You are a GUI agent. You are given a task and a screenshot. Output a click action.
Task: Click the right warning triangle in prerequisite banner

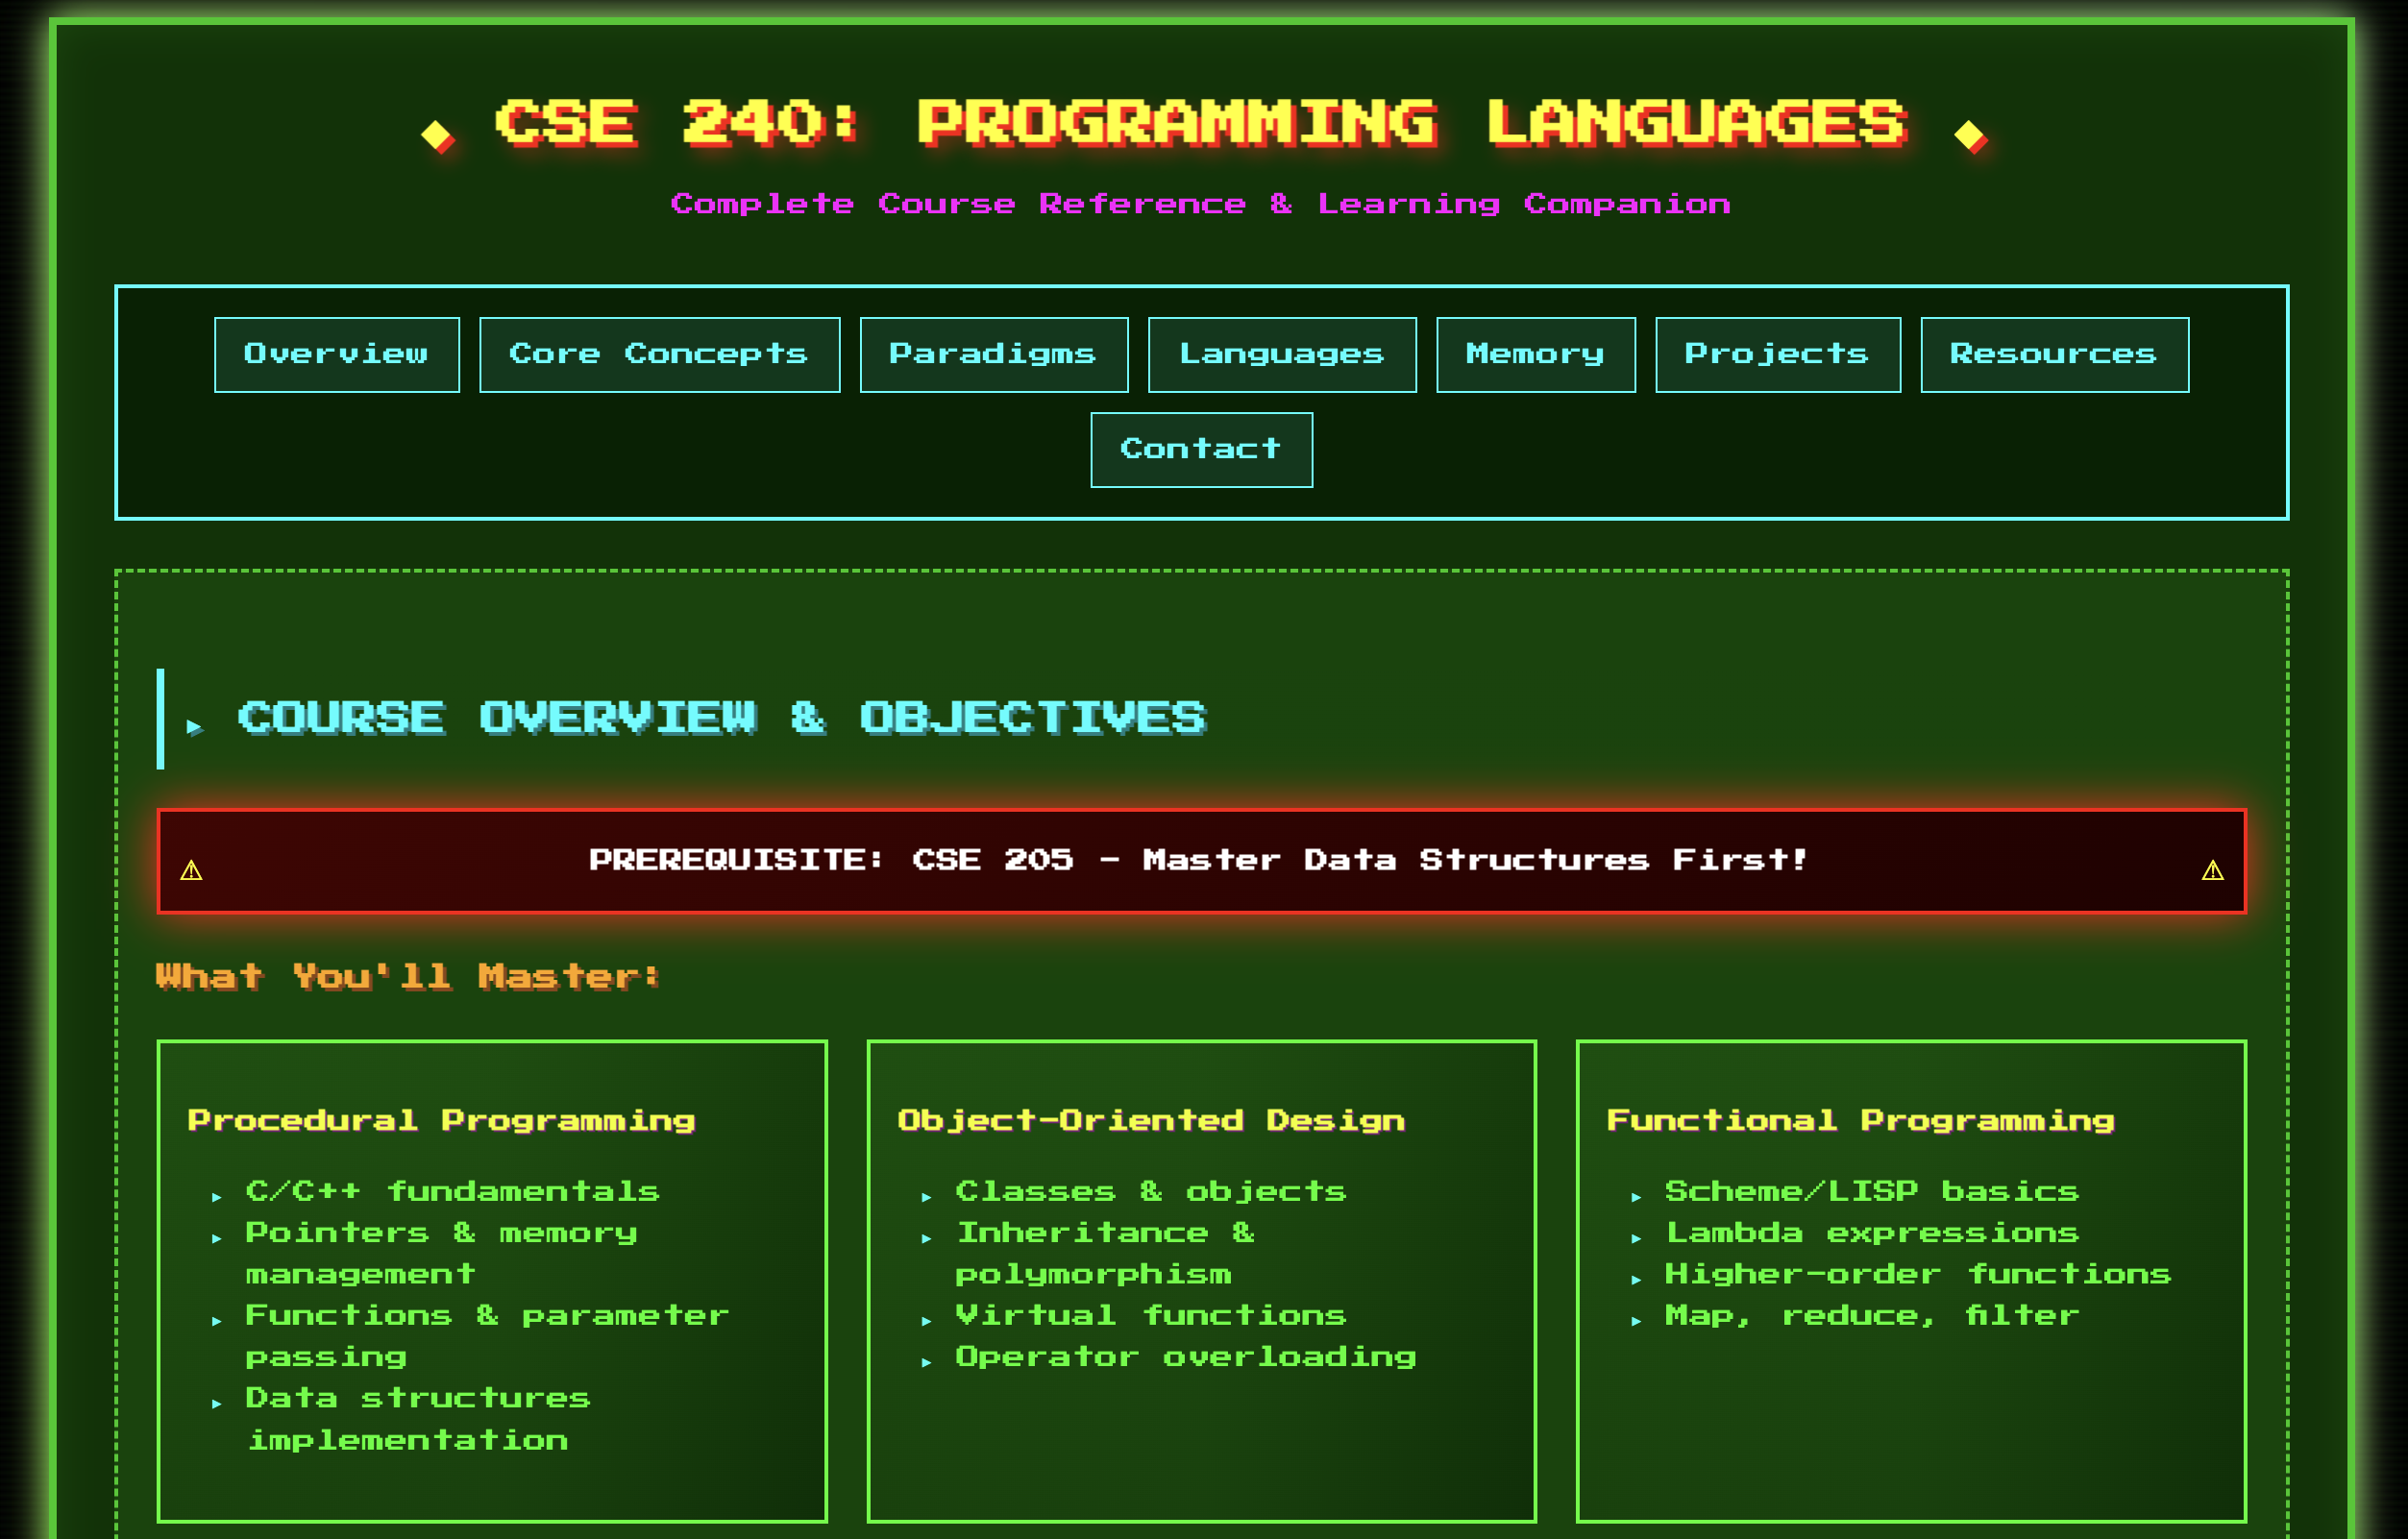(2212, 871)
